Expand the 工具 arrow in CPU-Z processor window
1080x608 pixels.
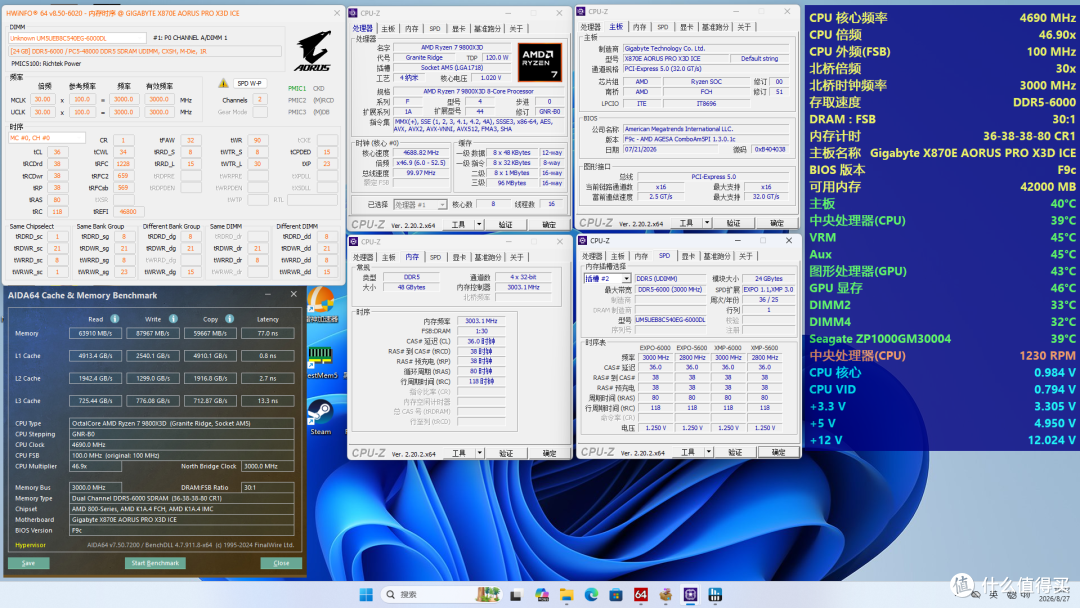[x=479, y=224]
